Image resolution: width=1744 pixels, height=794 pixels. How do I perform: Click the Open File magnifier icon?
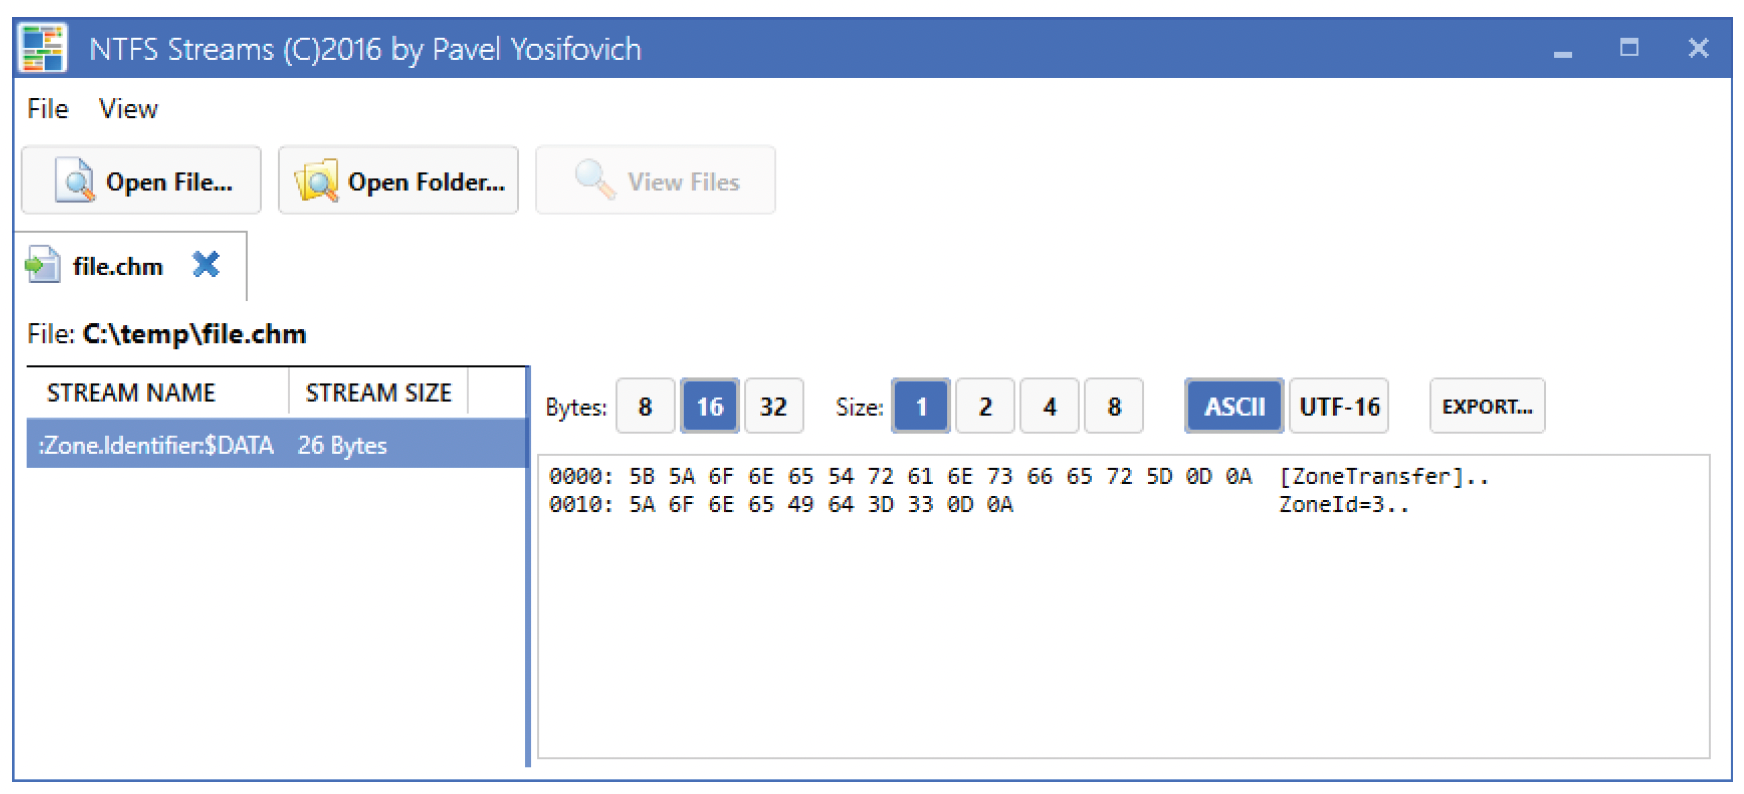pos(75,181)
